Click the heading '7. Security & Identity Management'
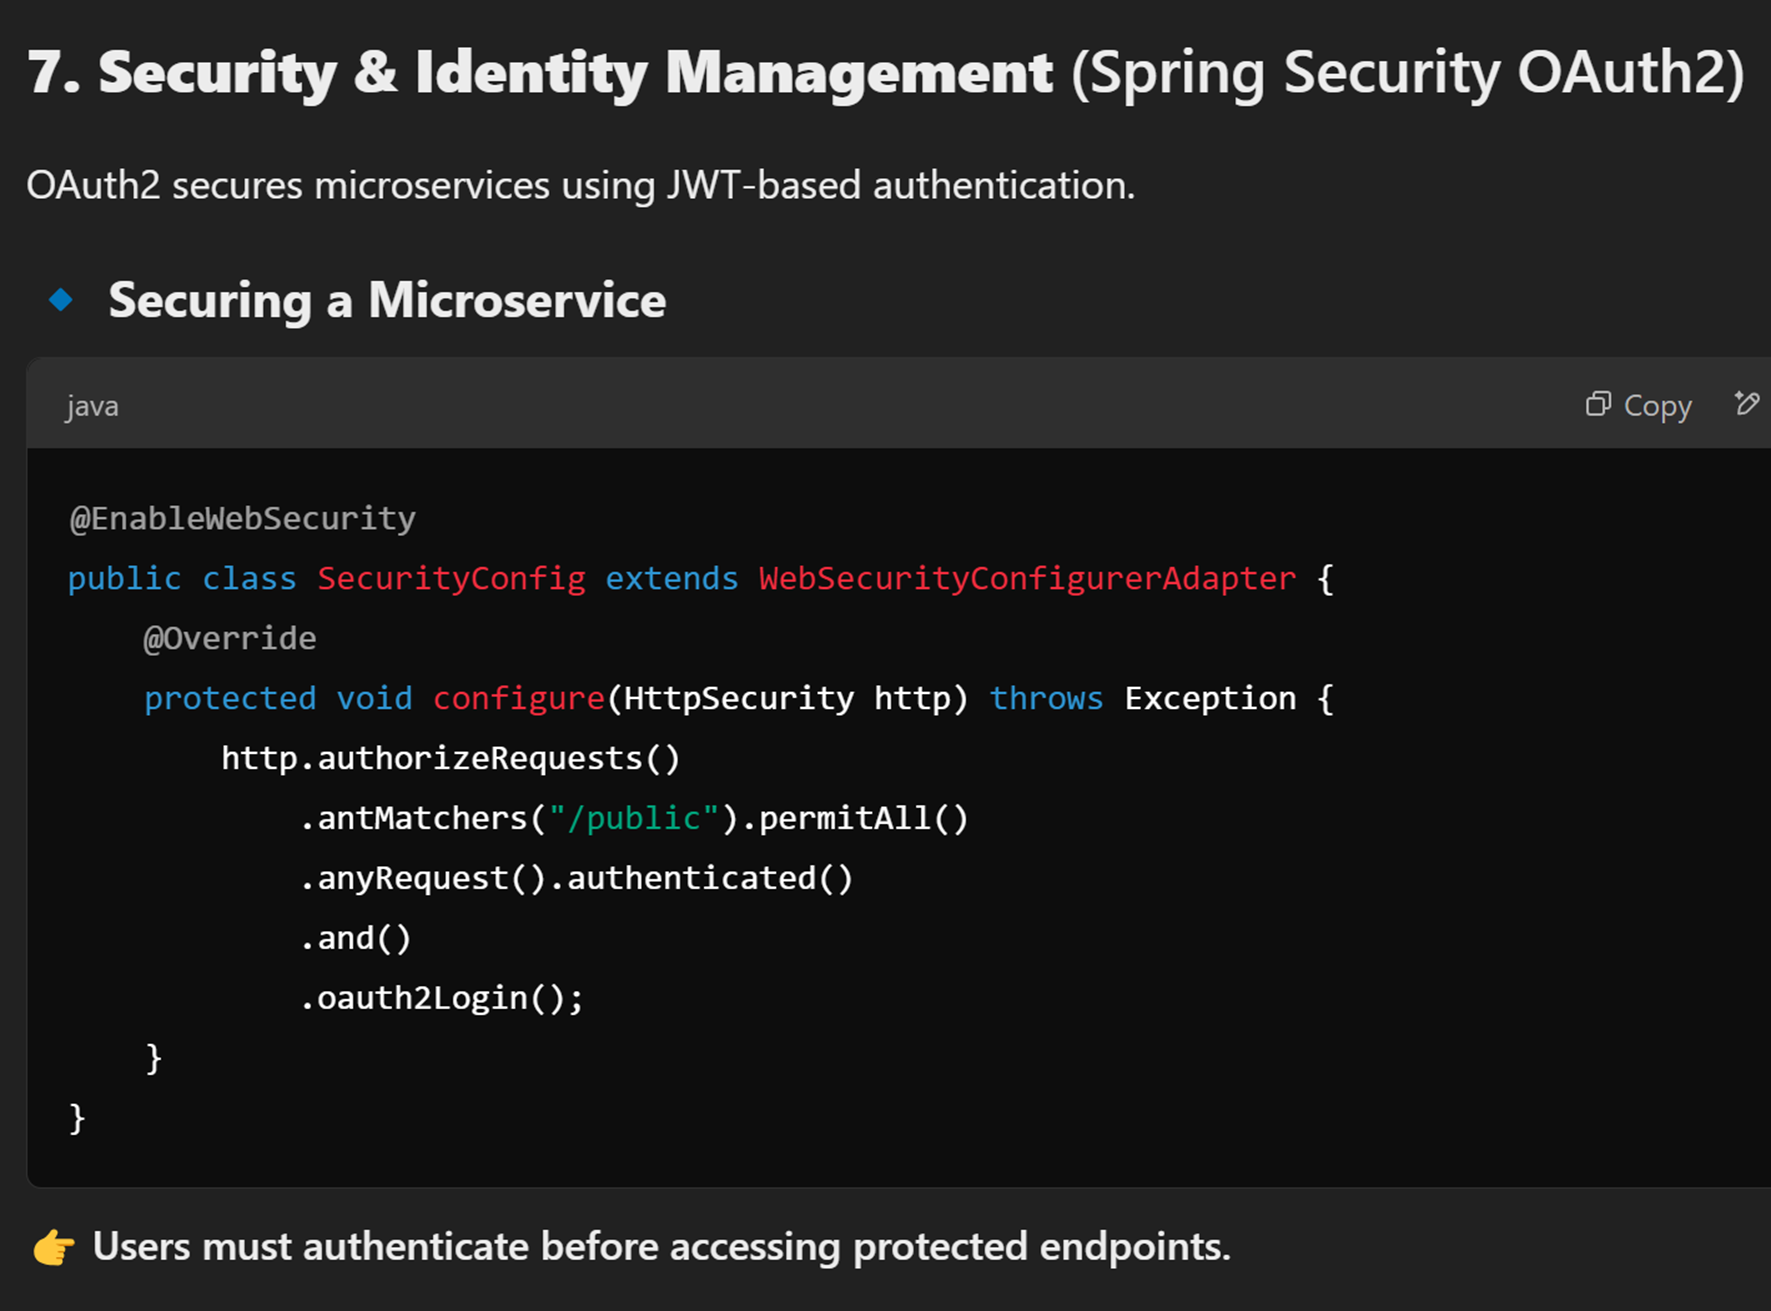The image size is (1771, 1311). (540, 73)
